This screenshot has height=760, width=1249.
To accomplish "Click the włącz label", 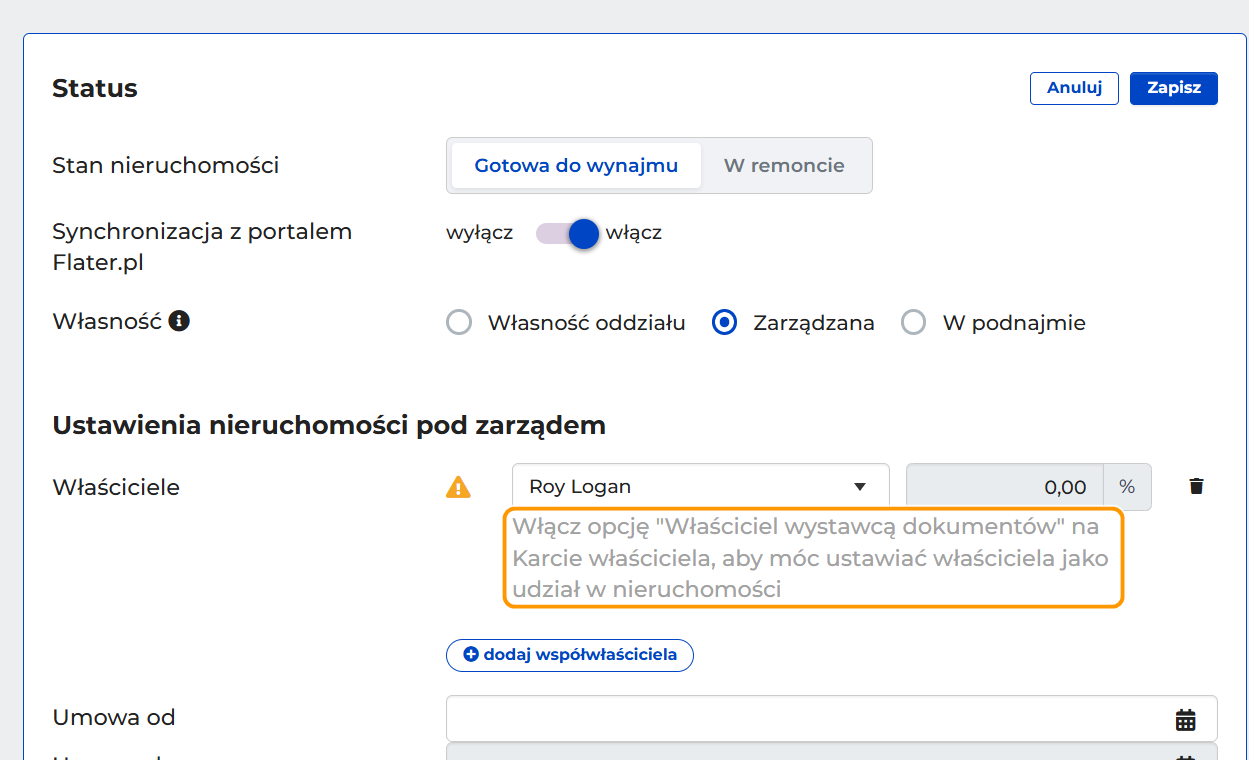I will 634,233.
